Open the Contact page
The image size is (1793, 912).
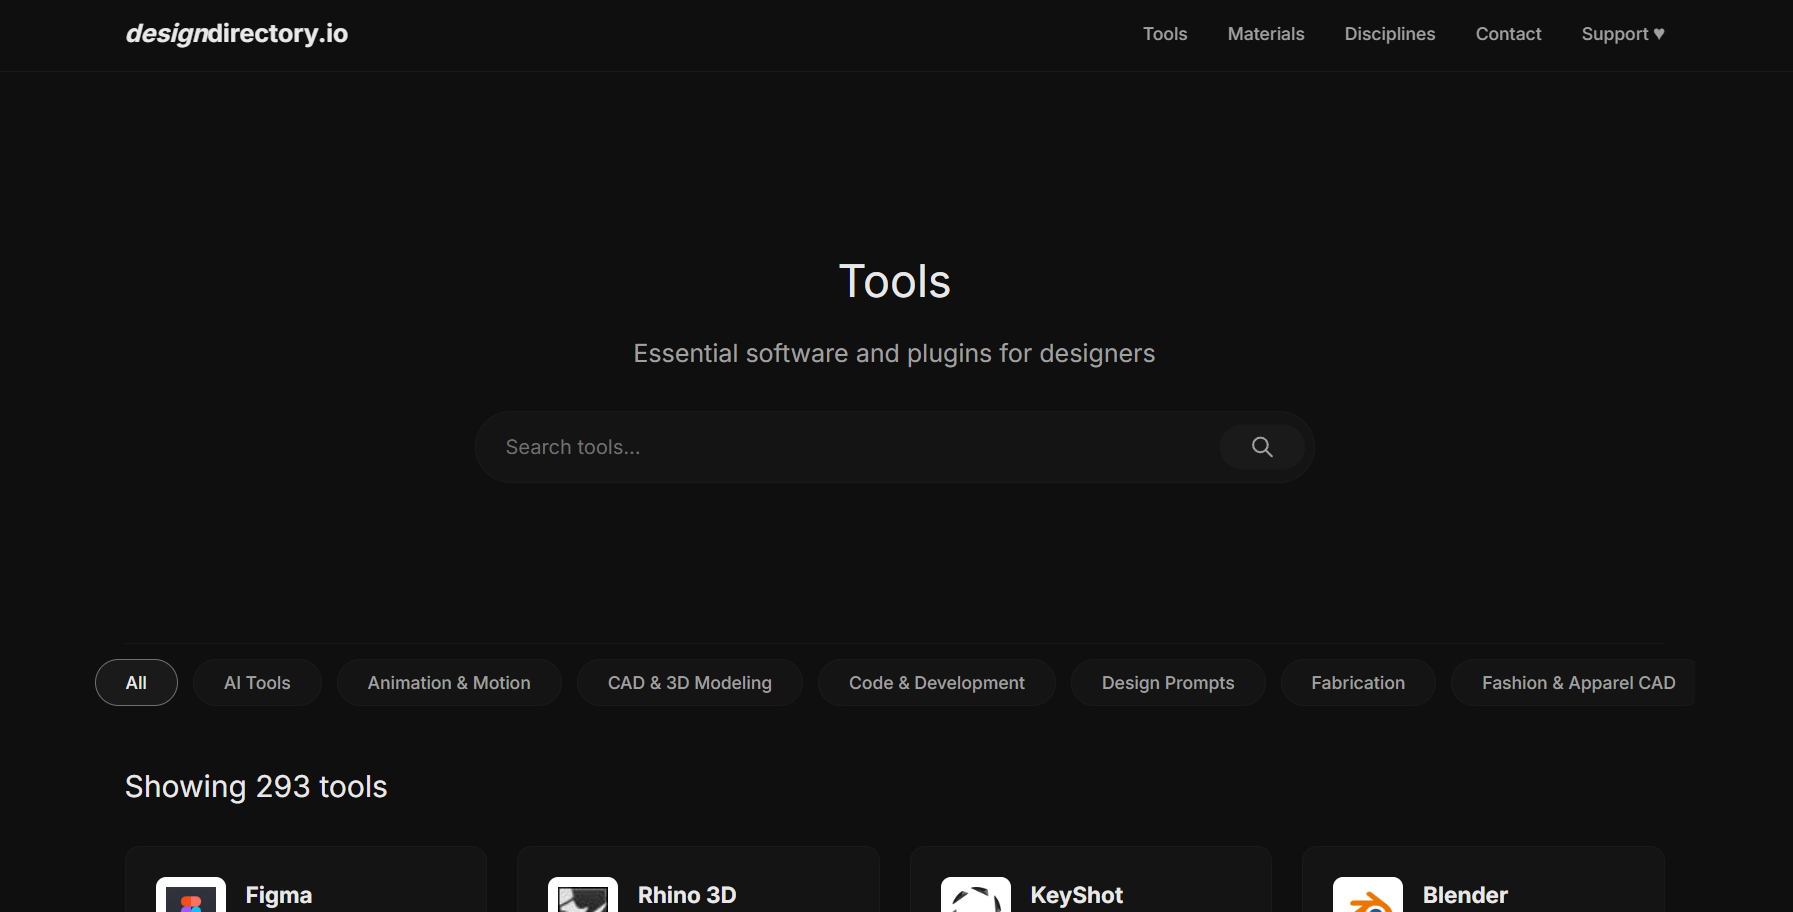1508,33
